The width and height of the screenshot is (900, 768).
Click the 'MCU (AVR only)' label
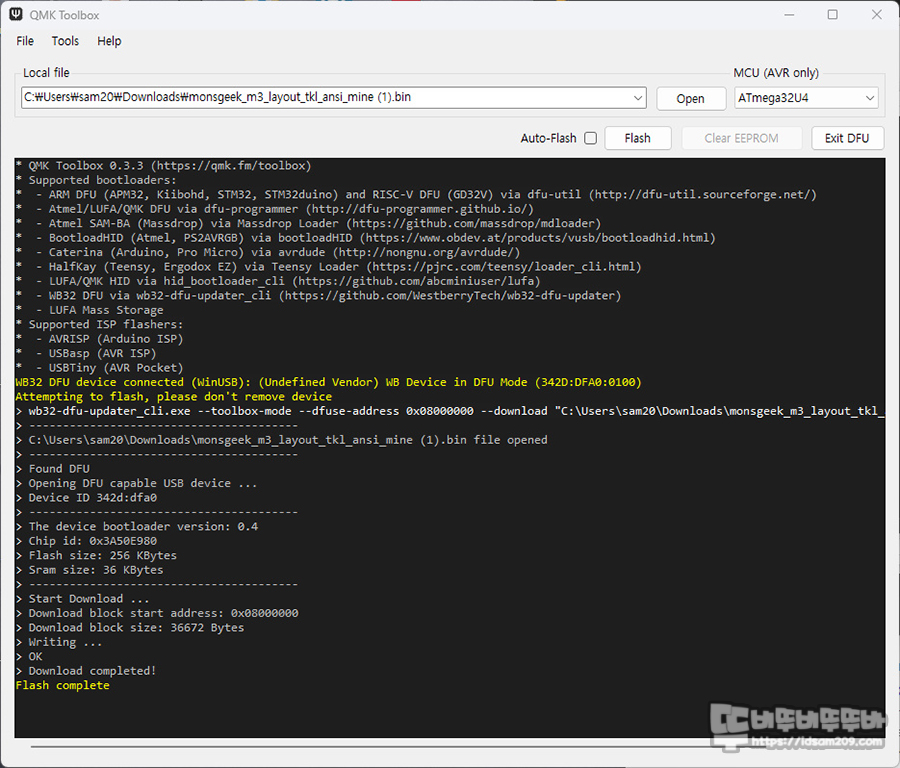click(776, 73)
